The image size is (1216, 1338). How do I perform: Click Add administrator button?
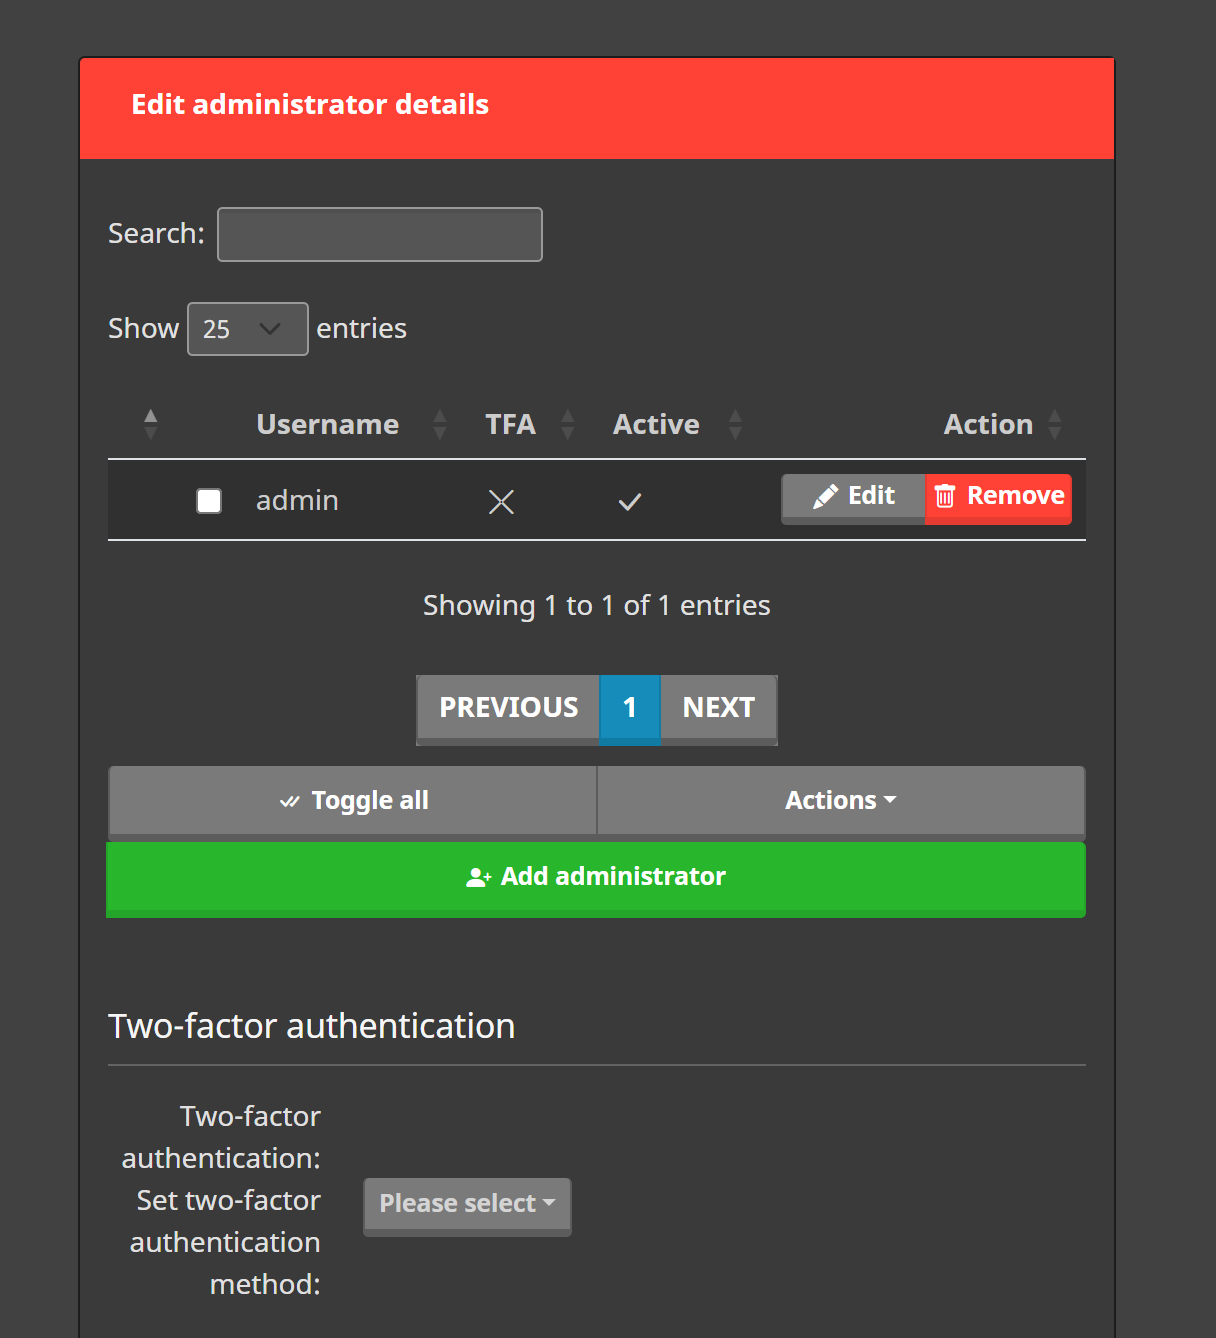596,879
